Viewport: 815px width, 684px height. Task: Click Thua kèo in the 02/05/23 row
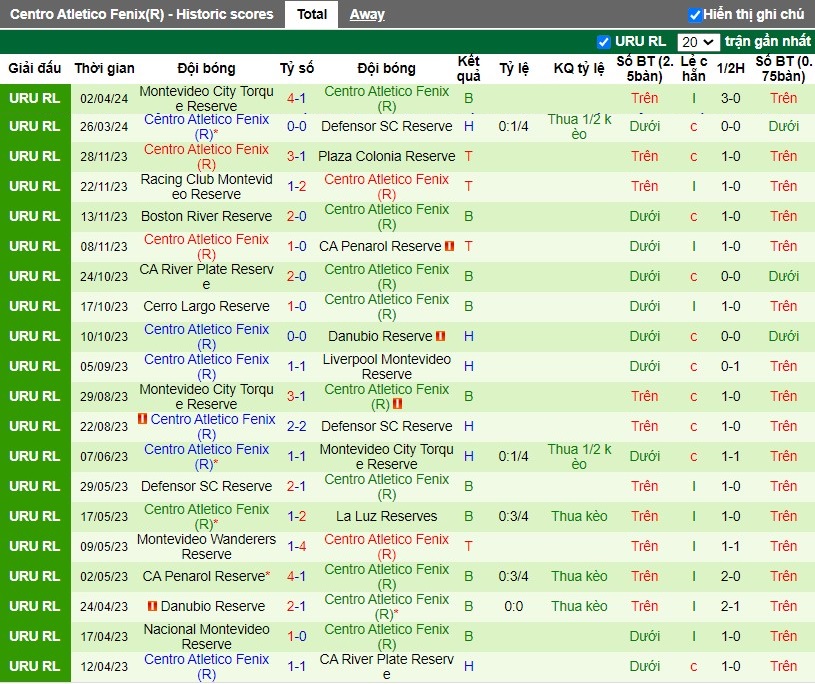coord(579,576)
